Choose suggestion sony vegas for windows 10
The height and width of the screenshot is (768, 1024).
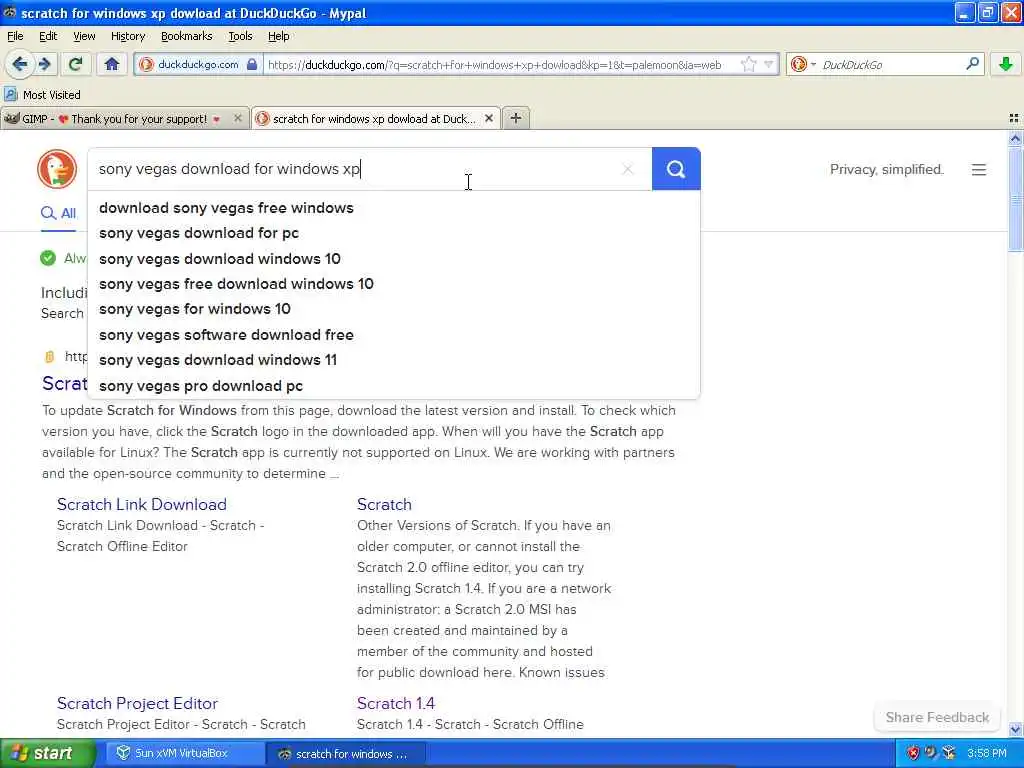[394, 309]
